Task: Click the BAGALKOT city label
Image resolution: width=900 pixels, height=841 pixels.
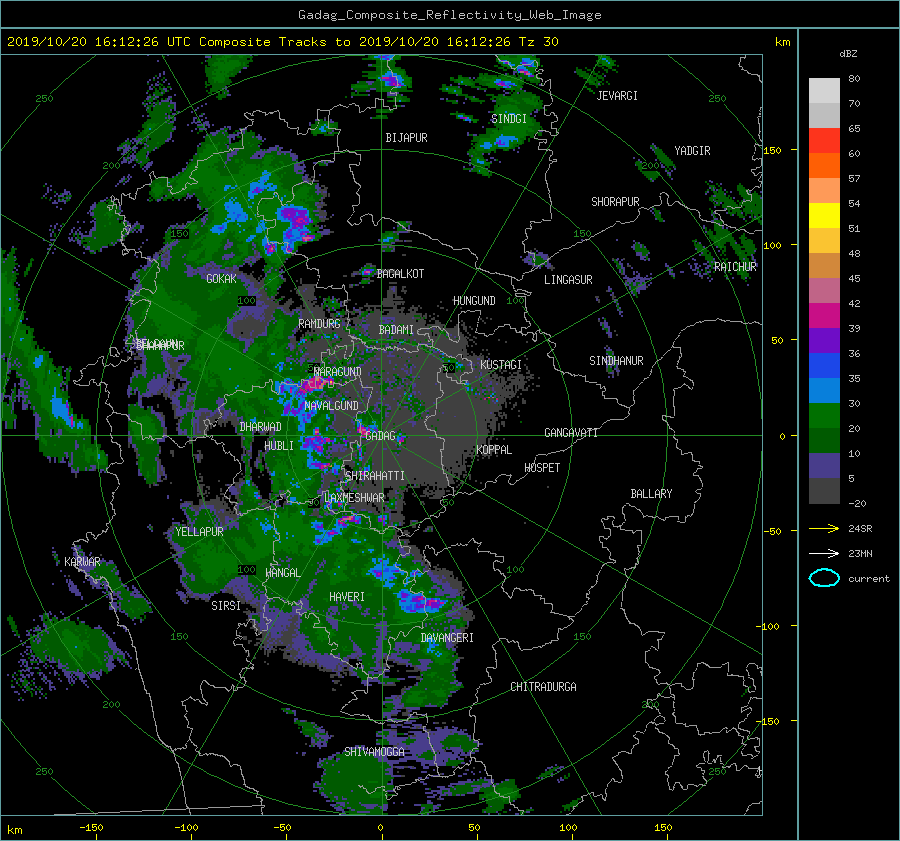Action: pyautogui.click(x=400, y=274)
